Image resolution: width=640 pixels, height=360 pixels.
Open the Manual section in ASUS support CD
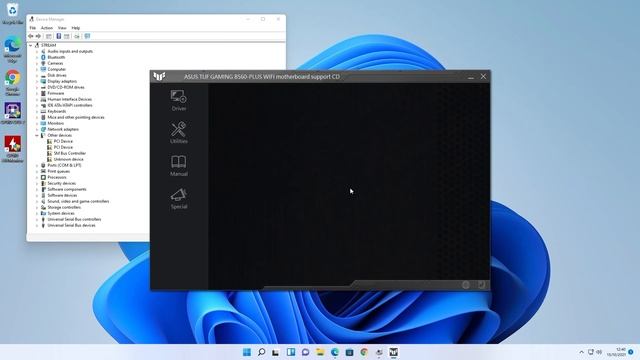tap(179, 166)
